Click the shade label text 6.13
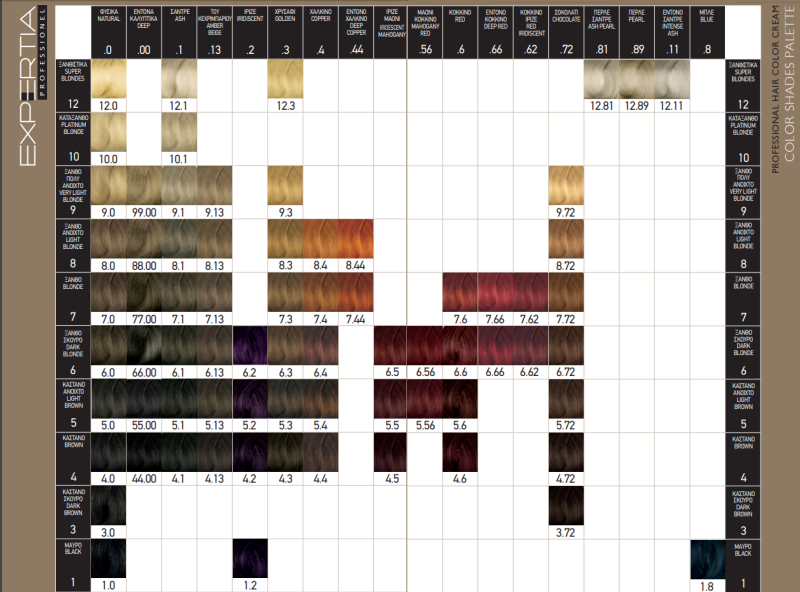This screenshot has width=800, height=592. click(x=214, y=373)
